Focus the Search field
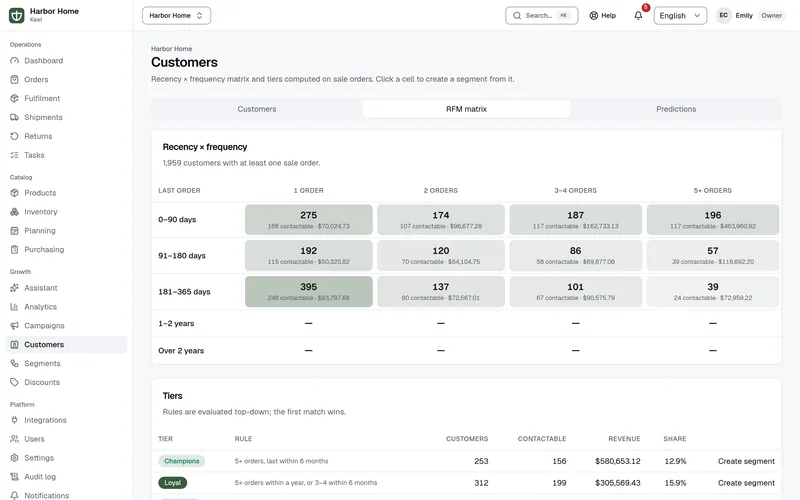800x500 pixels. tap(541, 15)
